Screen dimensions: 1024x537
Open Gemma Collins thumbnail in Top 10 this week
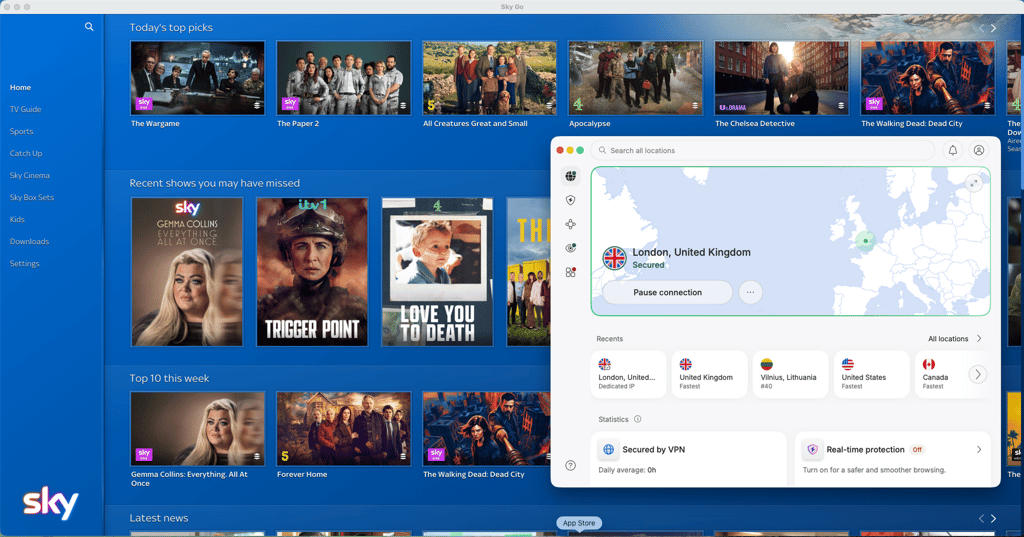click(197, 429)
